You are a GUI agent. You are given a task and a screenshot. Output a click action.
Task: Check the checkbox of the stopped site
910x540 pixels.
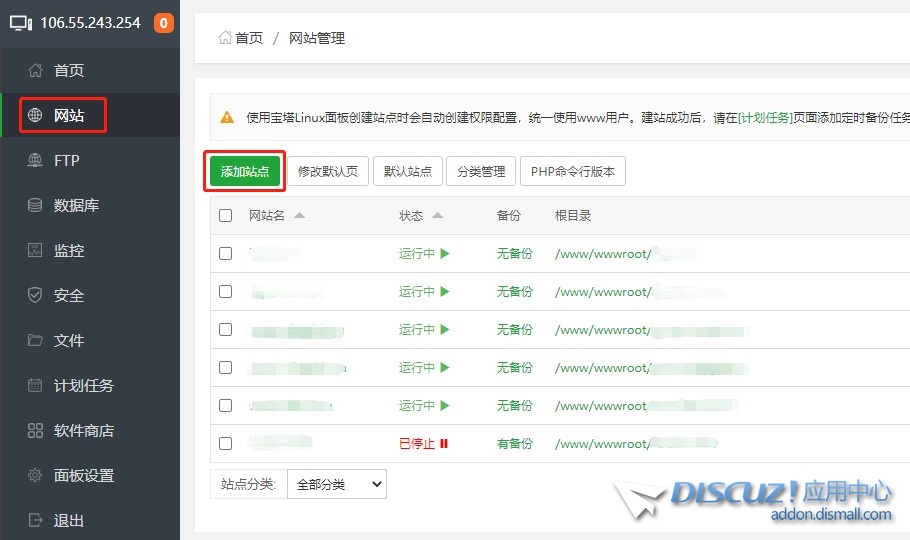click(x=225, y=443)
